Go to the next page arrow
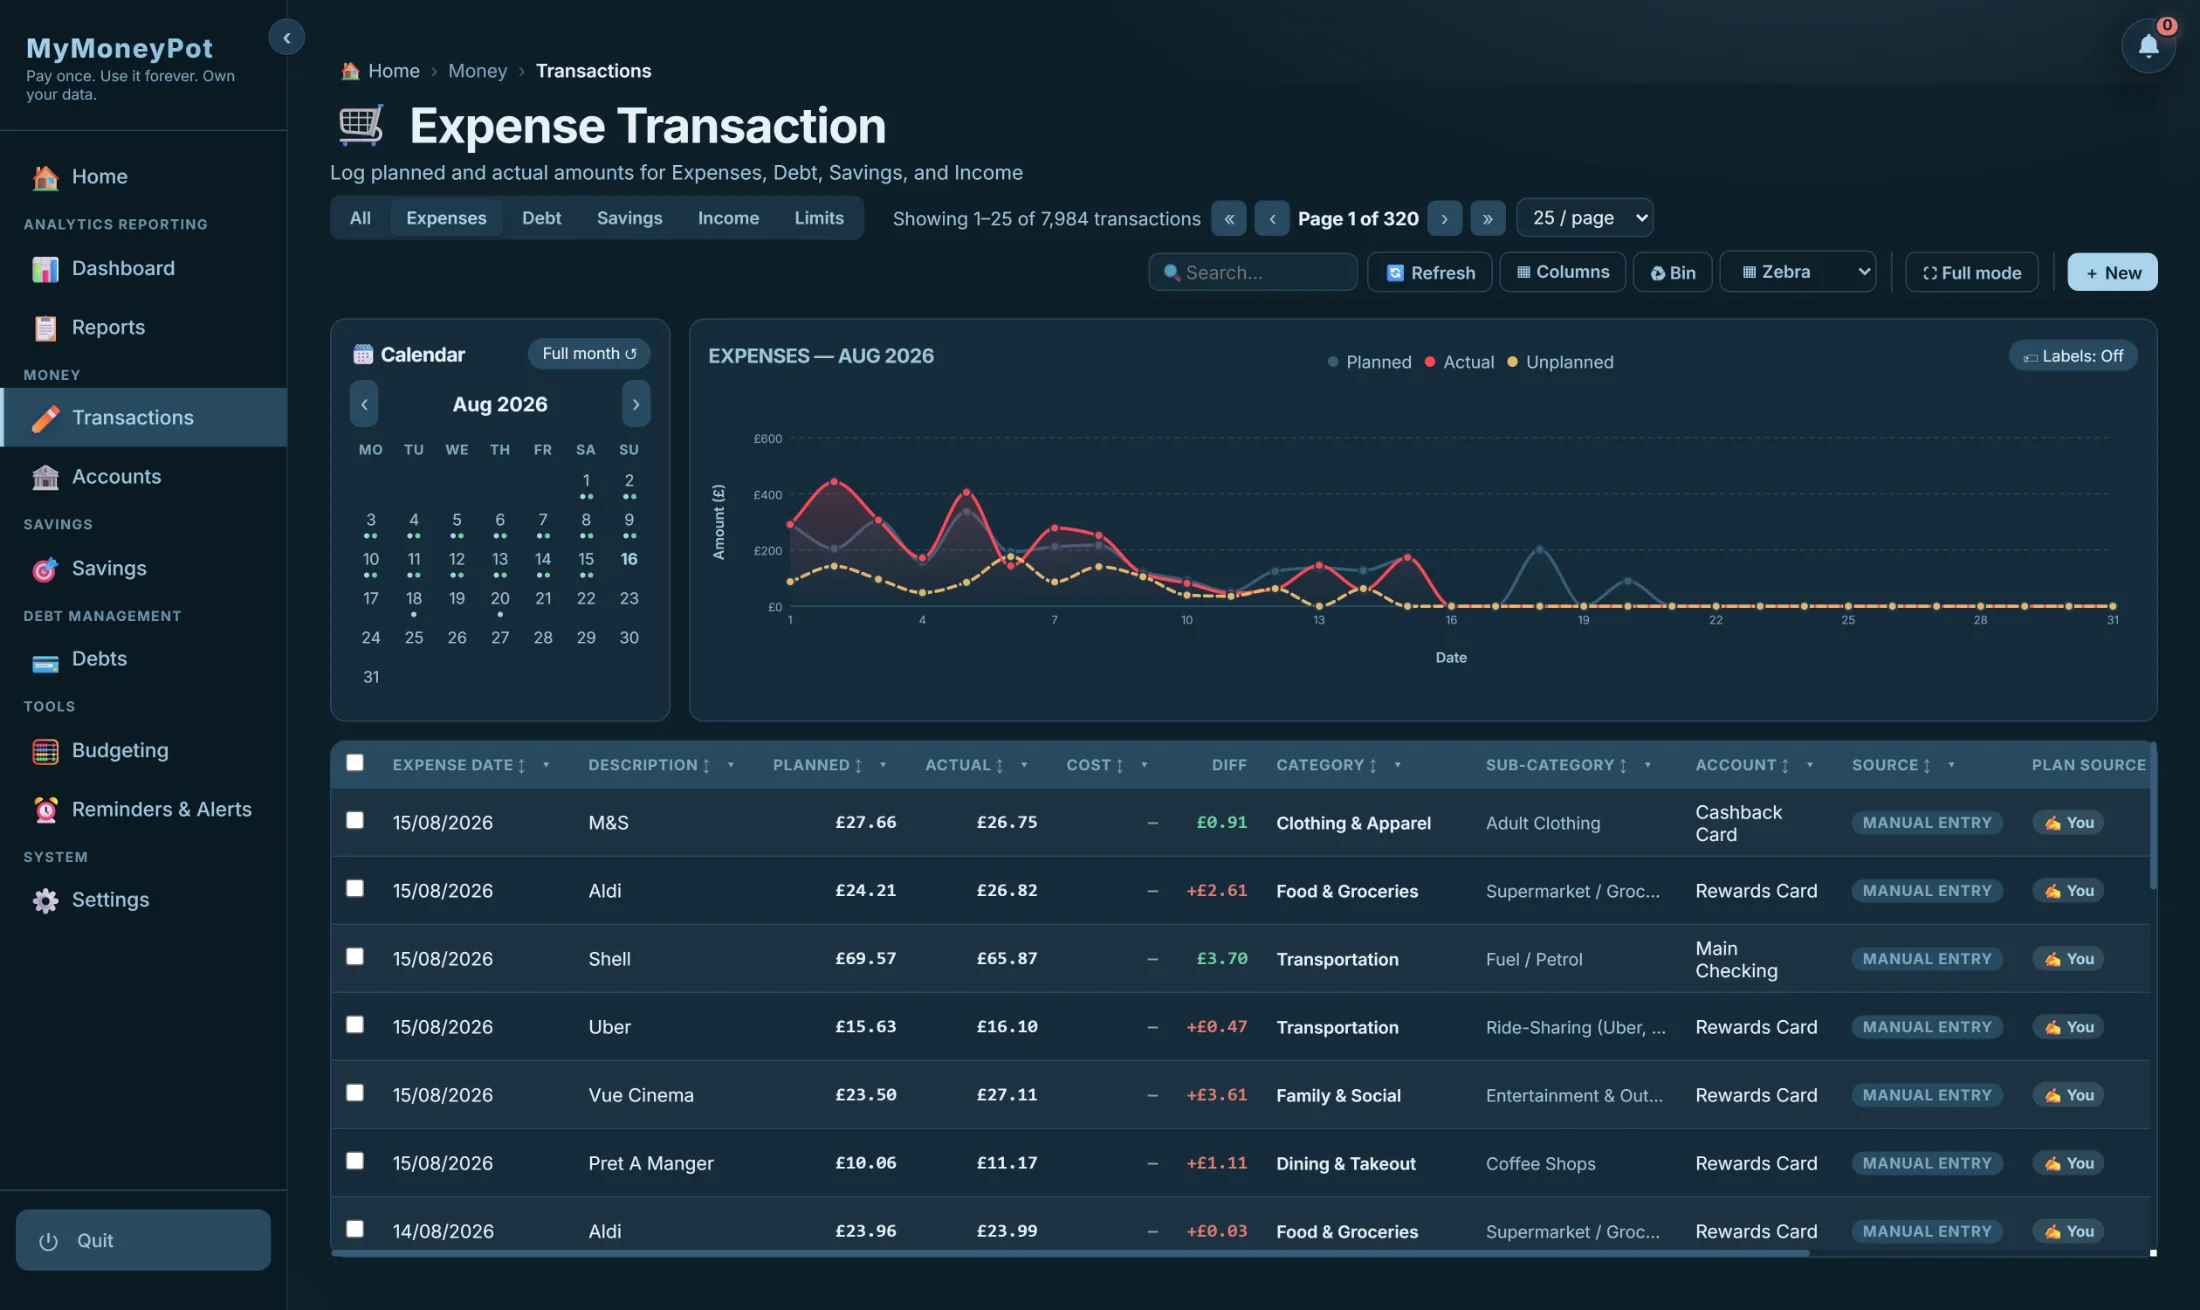 click(x=1444, y=219)
